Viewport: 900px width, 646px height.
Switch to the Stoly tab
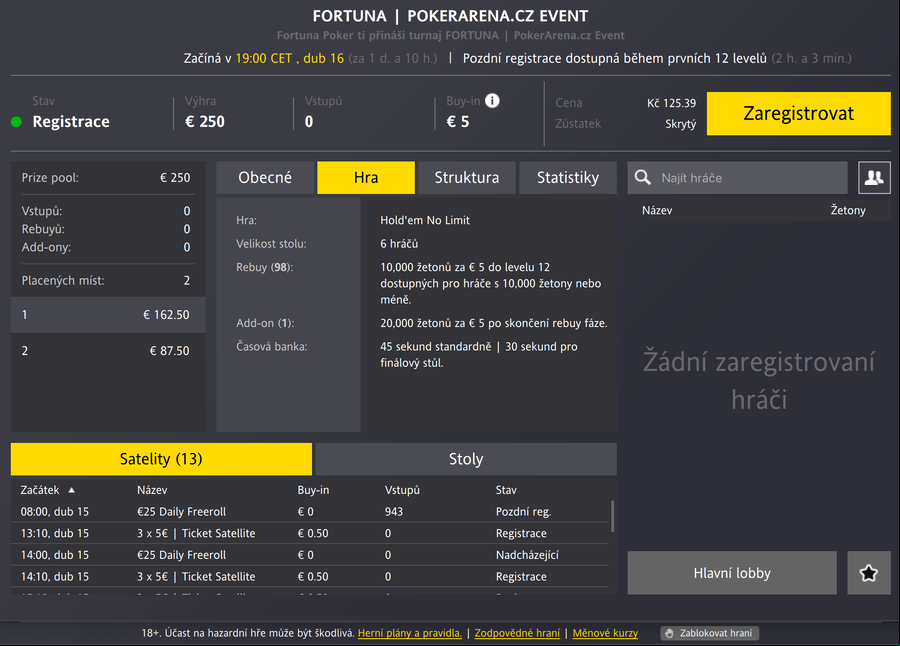(466, 459)
